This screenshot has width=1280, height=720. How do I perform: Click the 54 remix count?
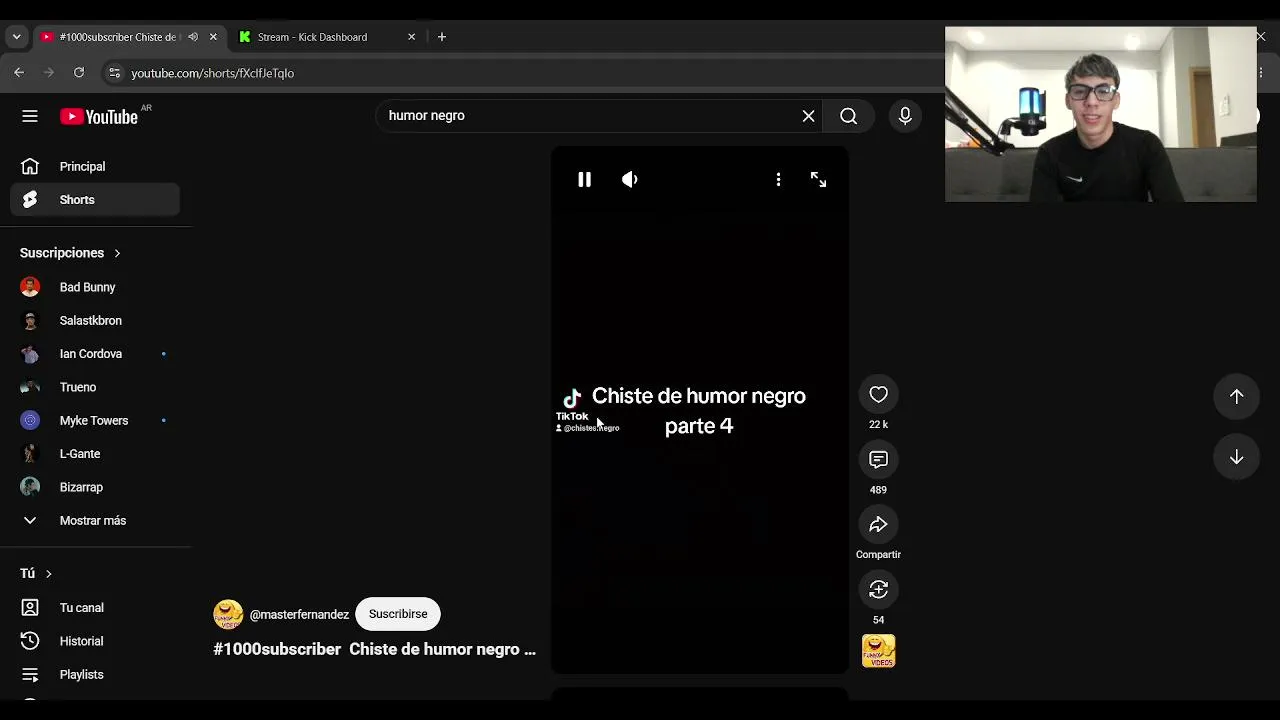pos(878,620)
